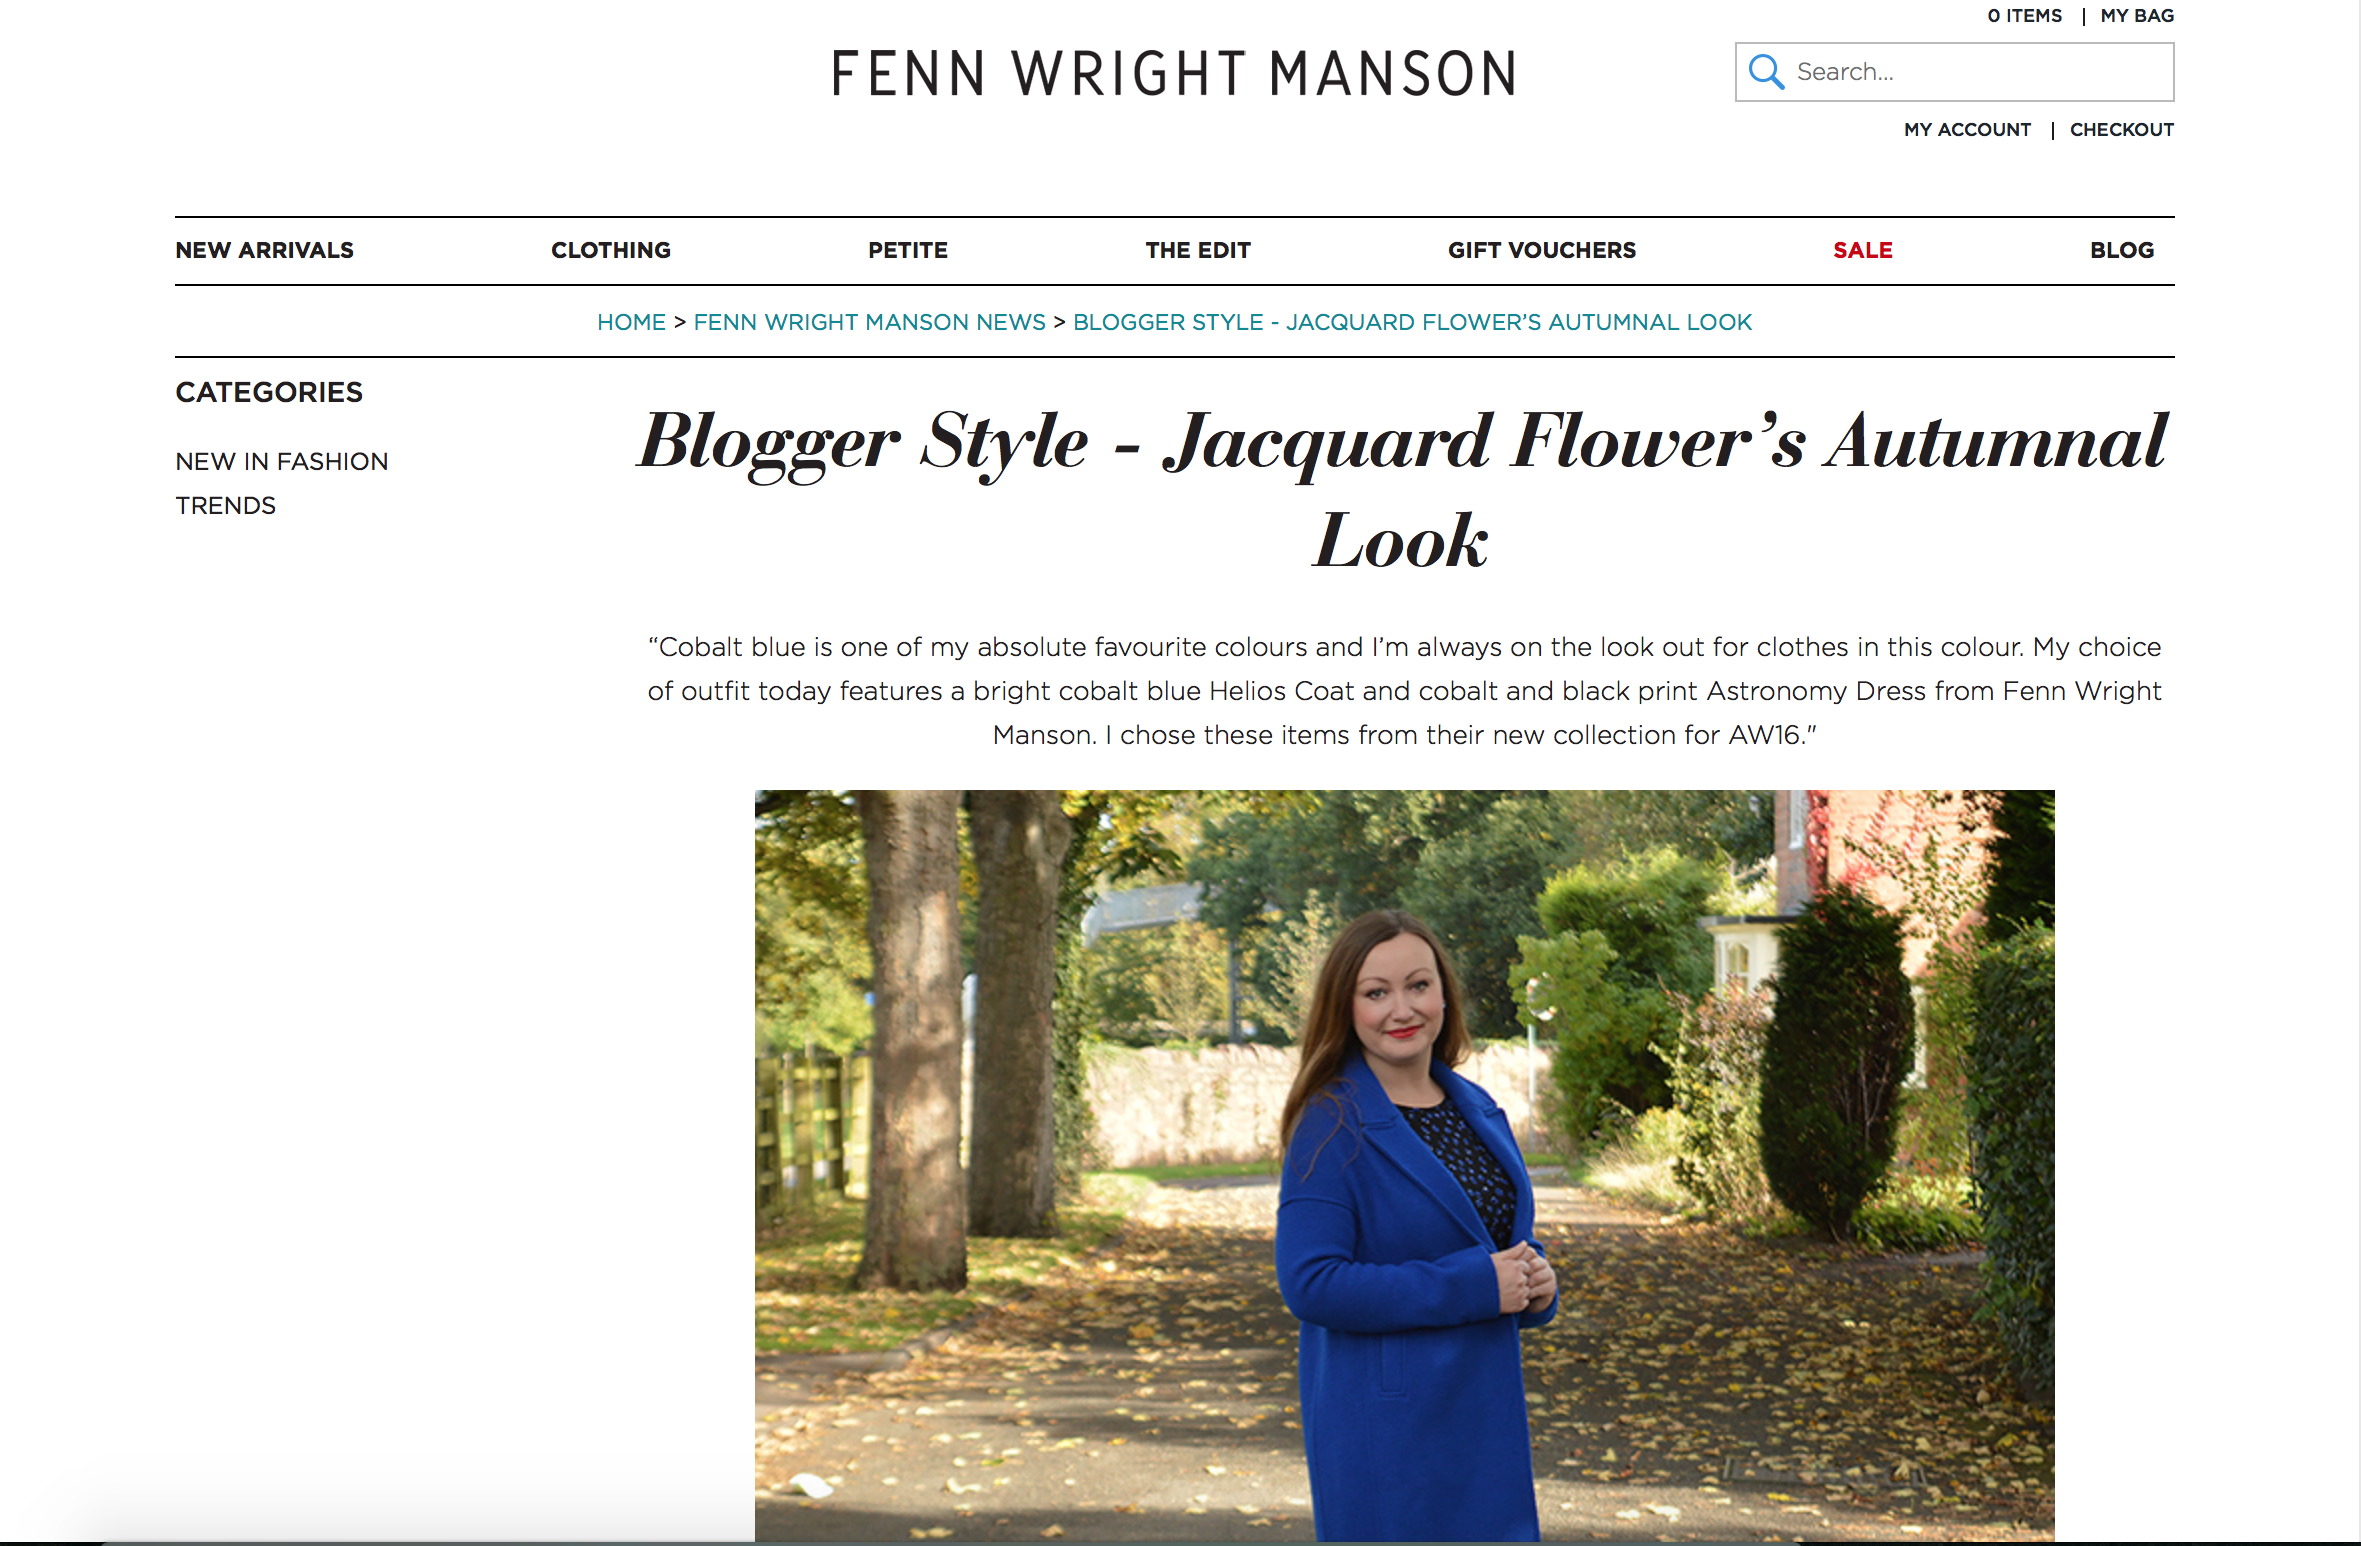Image resolution: width=2361 pixels, height=1546 pixels.
Task: Select Trends category link
Action: [226, 506]
